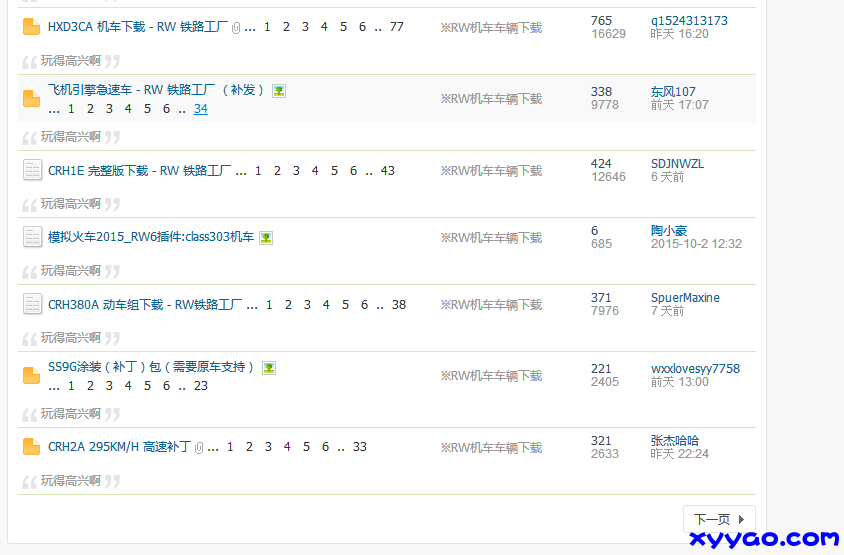Viewport: 844px width, 555px height.
Task: Open ※RW机车车辆下载 forum in SS9G涂装 row
Action: [491, 375]
